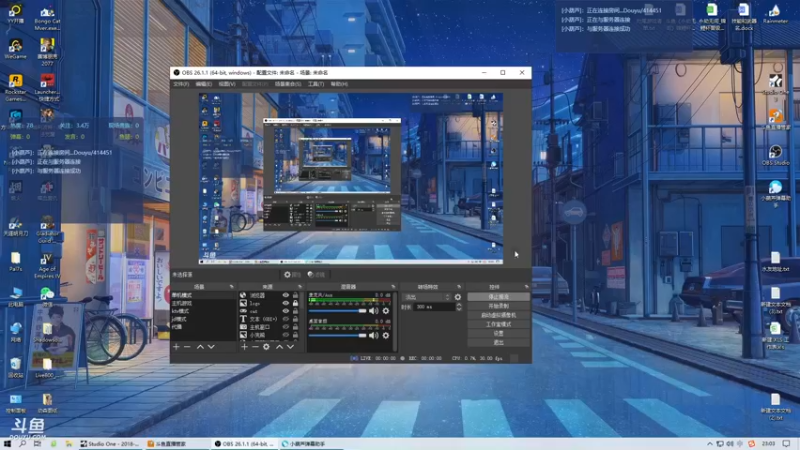Move selected scene up arrow
Screen dimensions: 800x450
click(x=200, y=347)
